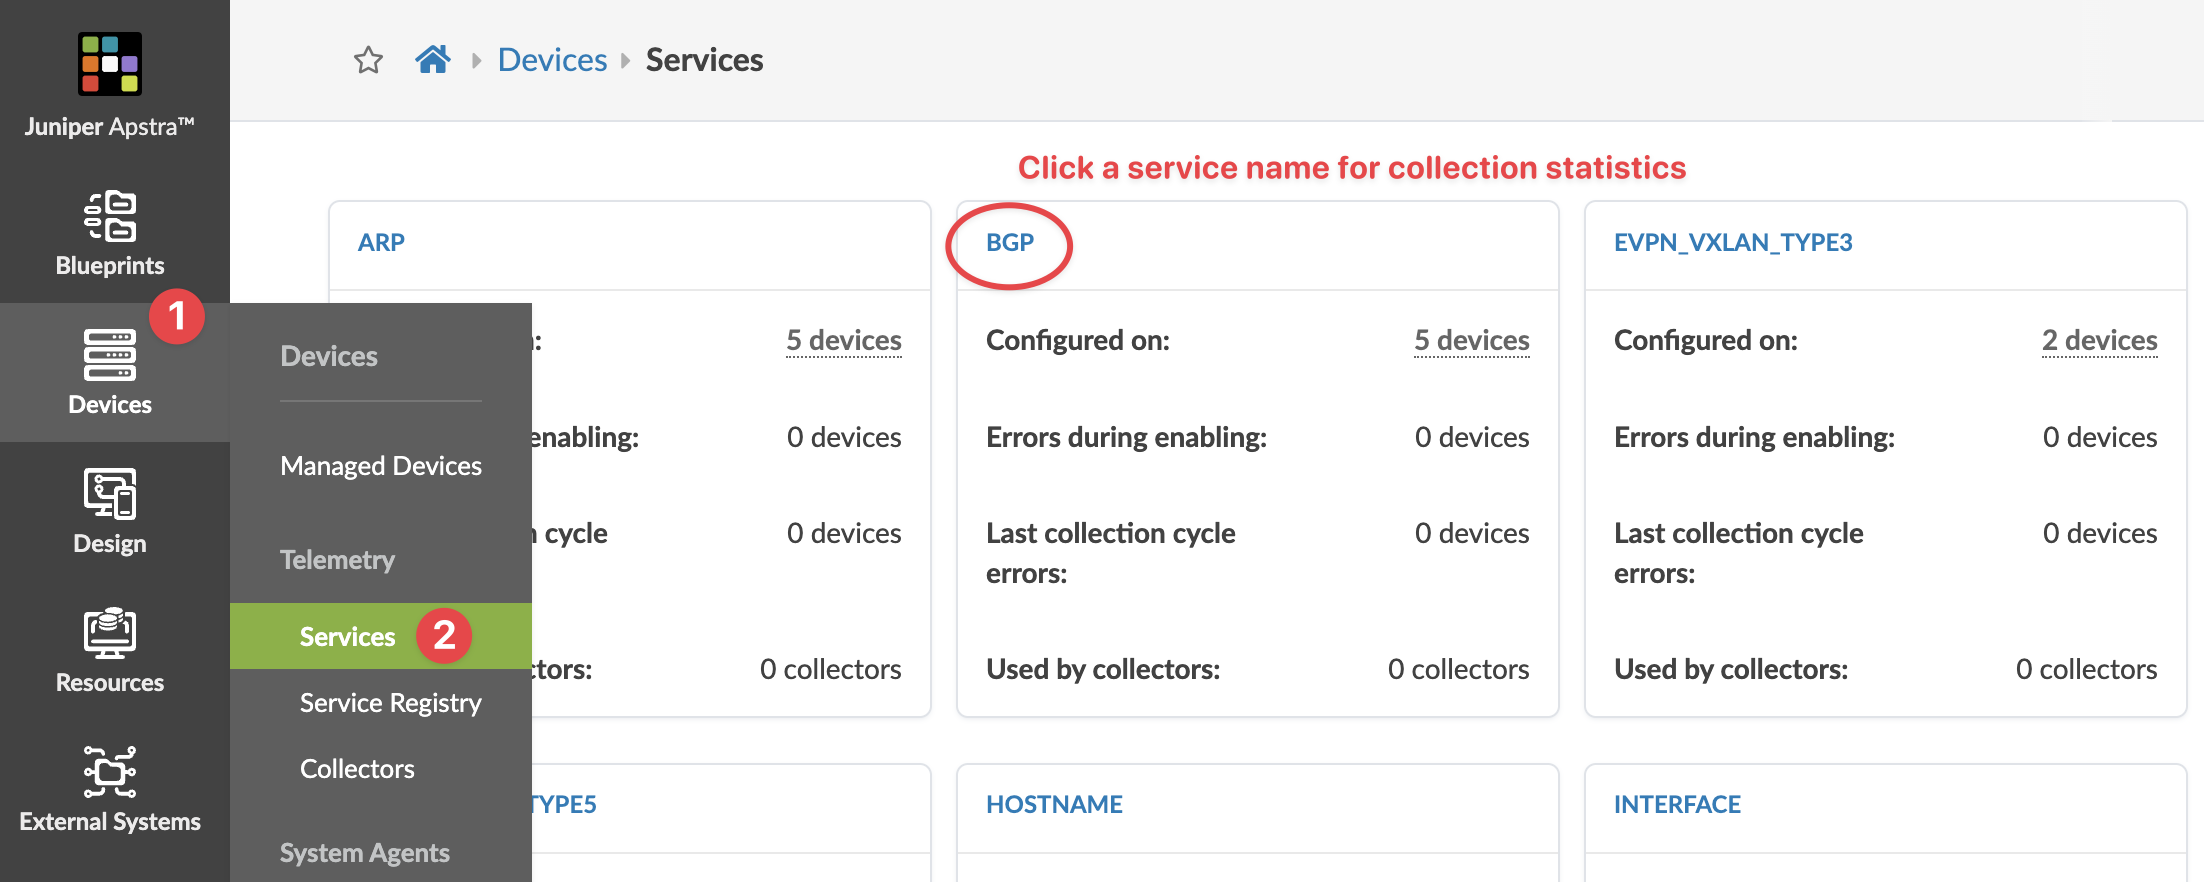This screenshot has width=2204, height=882.
Task: Click EVPN_VXLAN_TYPE3's 2 devices link
Action: pyautogui.click(x=2099, y=341)
